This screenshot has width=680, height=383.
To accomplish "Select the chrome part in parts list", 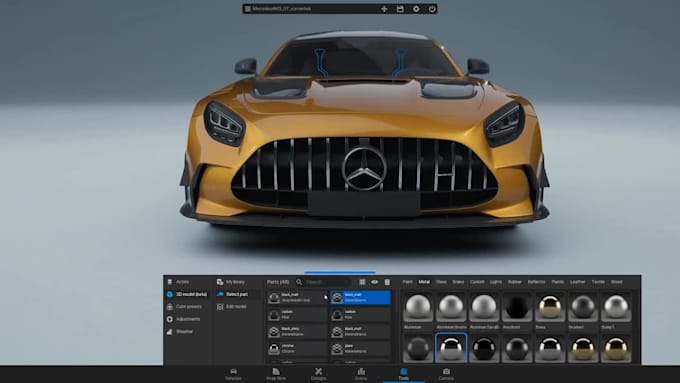I will [297, 348].
